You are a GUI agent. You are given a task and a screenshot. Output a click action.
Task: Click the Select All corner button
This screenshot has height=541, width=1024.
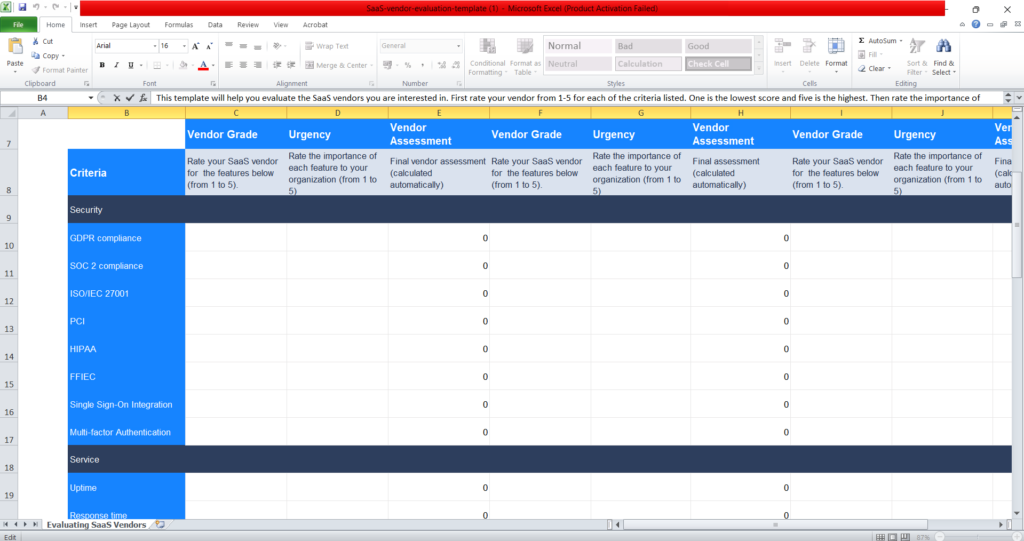pyautogui.click(x=9, y=113)
